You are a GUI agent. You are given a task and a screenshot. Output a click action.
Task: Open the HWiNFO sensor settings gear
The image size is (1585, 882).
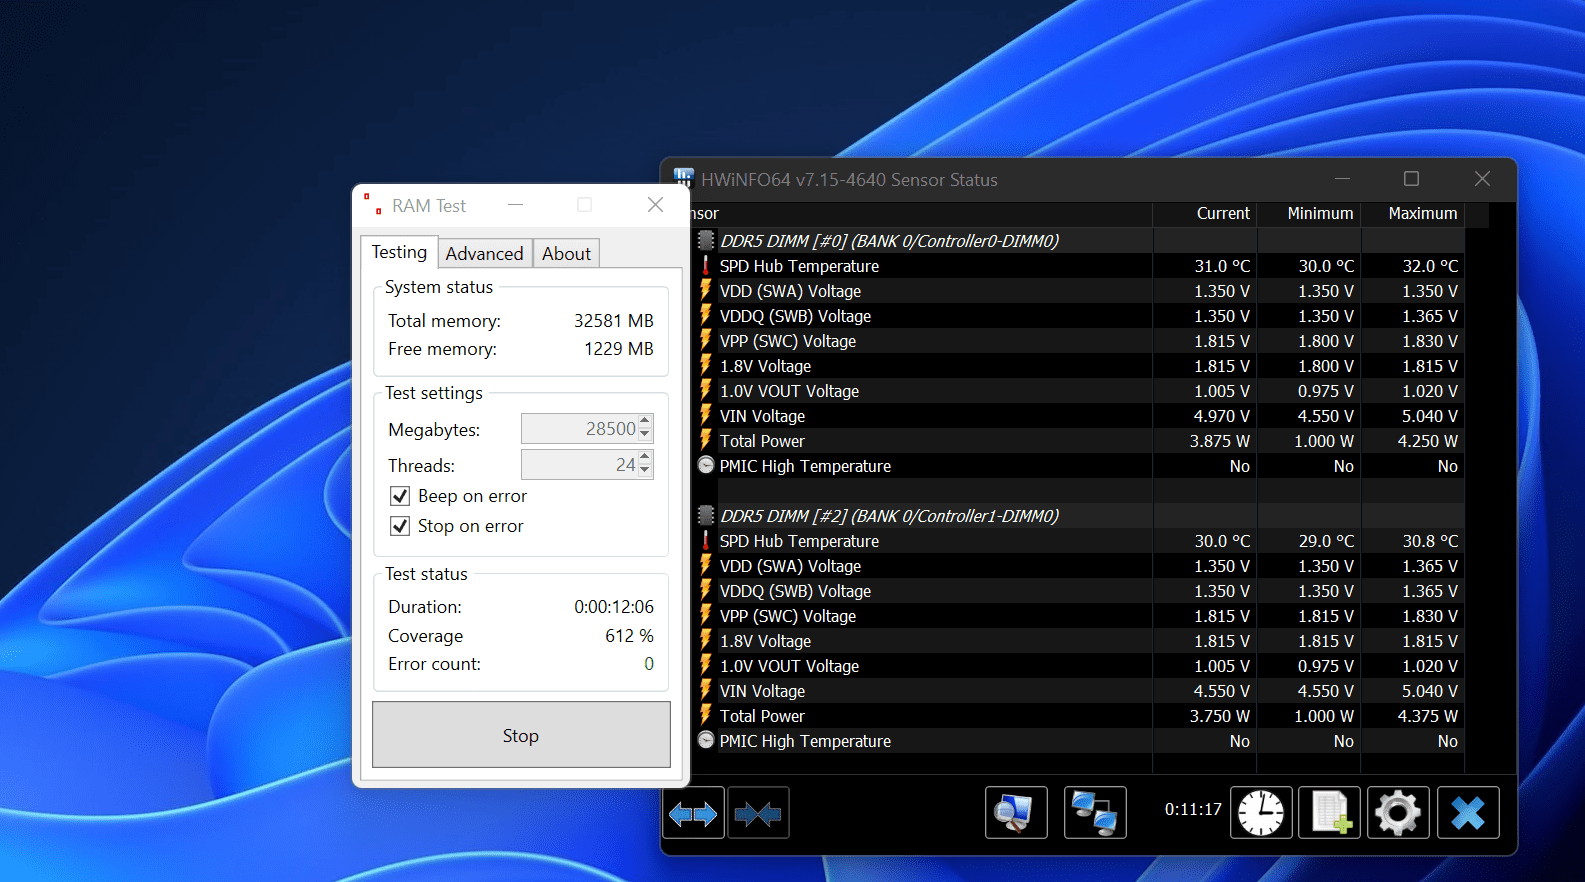tap(1398, 812)
